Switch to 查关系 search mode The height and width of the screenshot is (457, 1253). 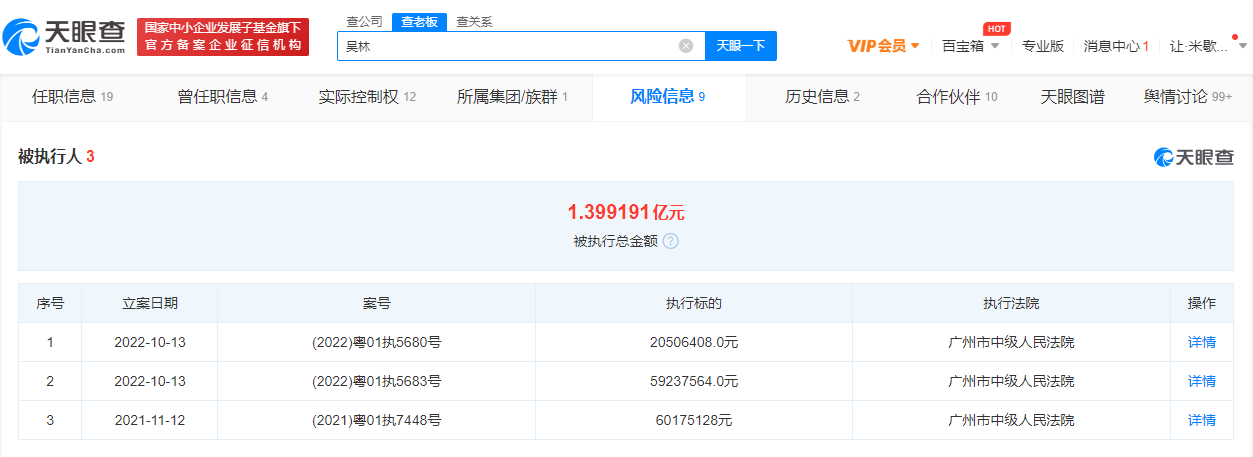pos(474,21)
